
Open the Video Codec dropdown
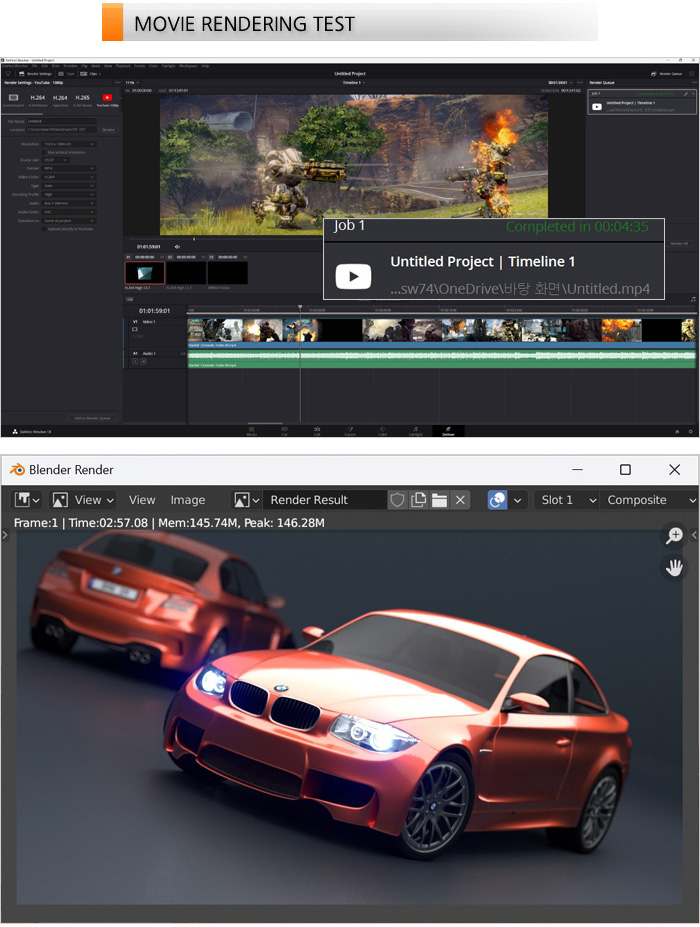[x=69, y=177]
